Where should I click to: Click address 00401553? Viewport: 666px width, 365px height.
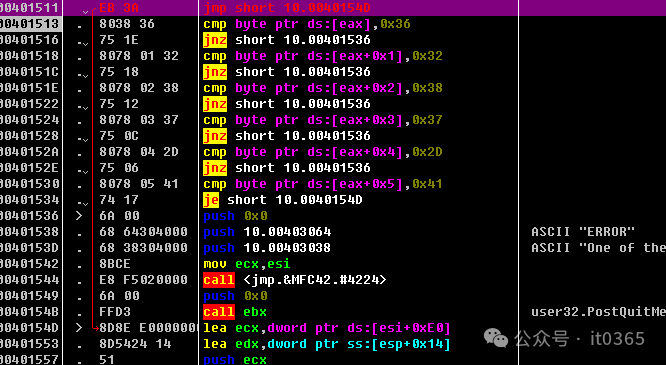[29, 344]
